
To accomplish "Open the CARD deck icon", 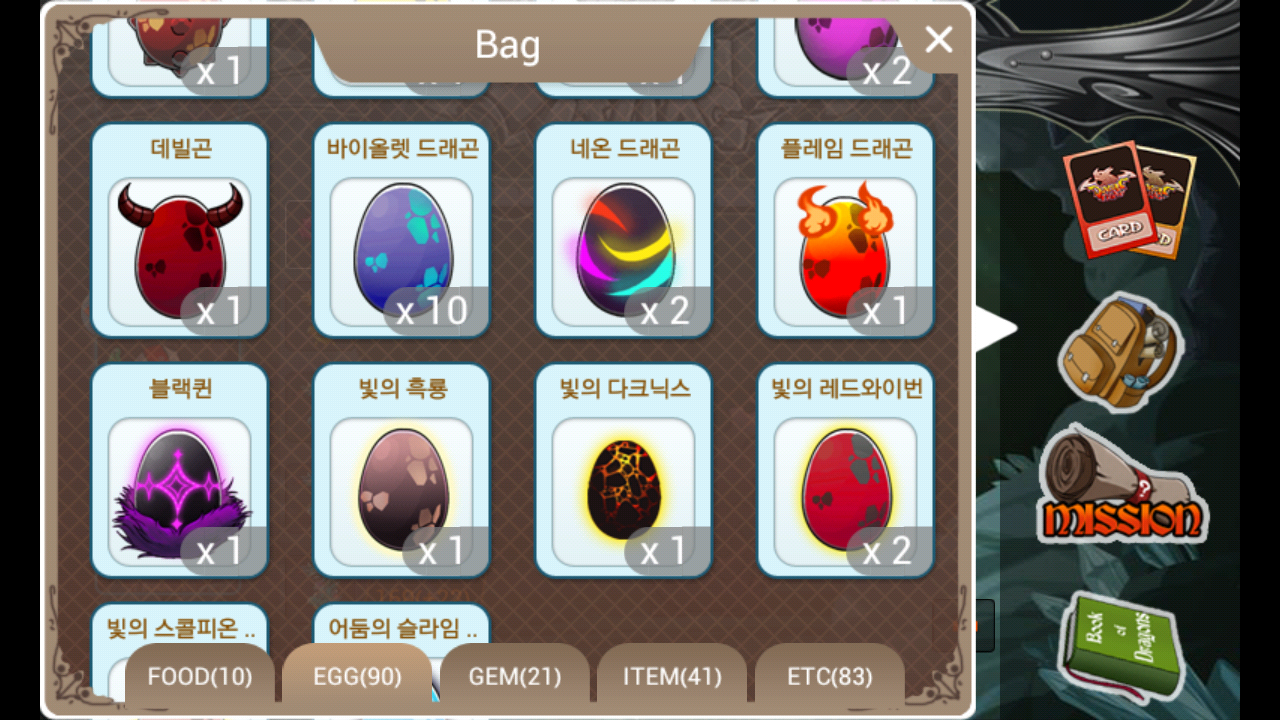I will point(1128,200).
